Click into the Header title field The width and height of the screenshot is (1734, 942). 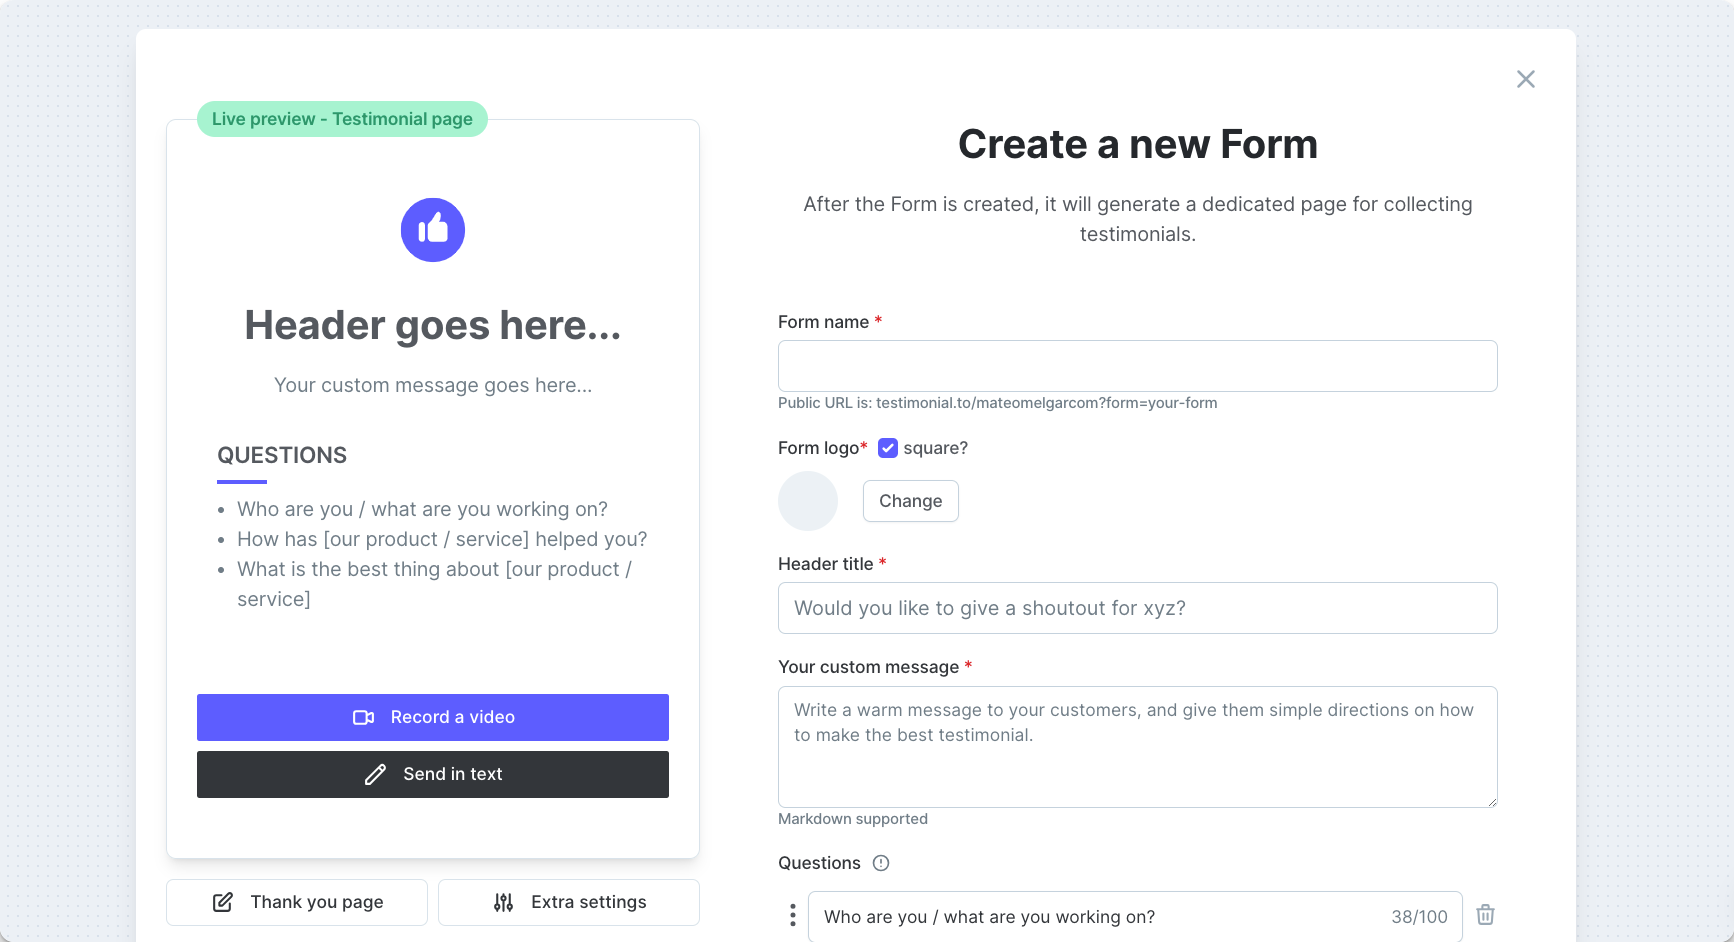pos(1137,608)
